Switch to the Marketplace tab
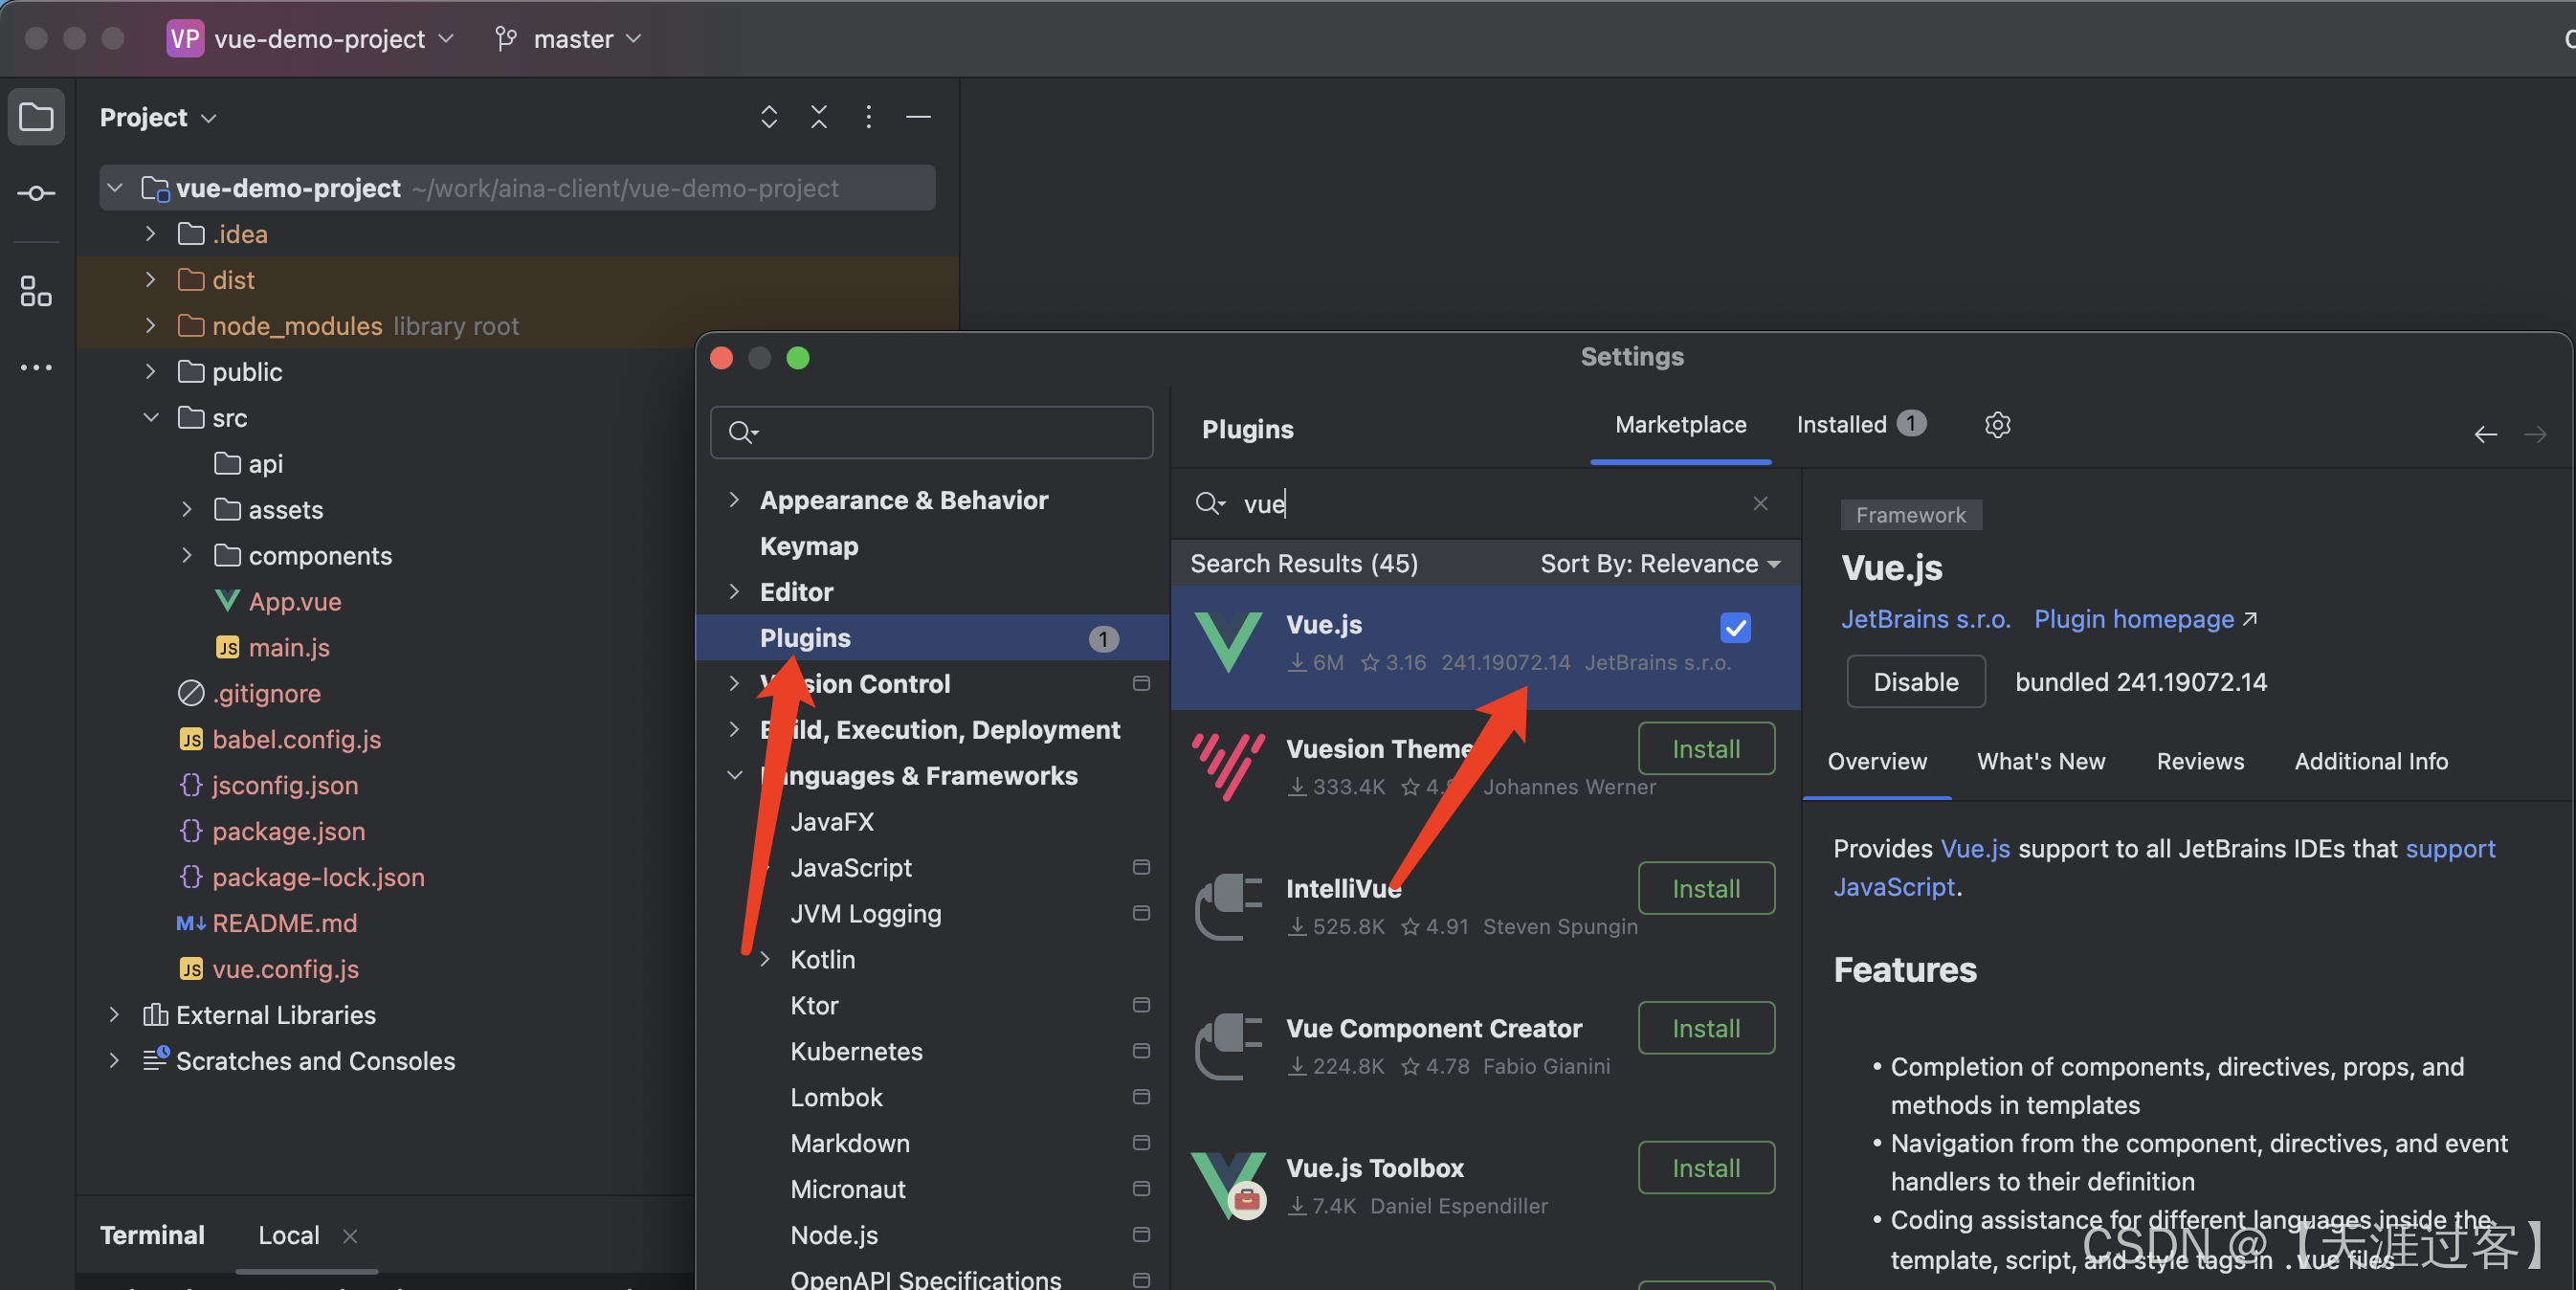Image resolution: width=2576 pixels, height=1290 pixels. pyautogui.click(x=1680, y=425)
